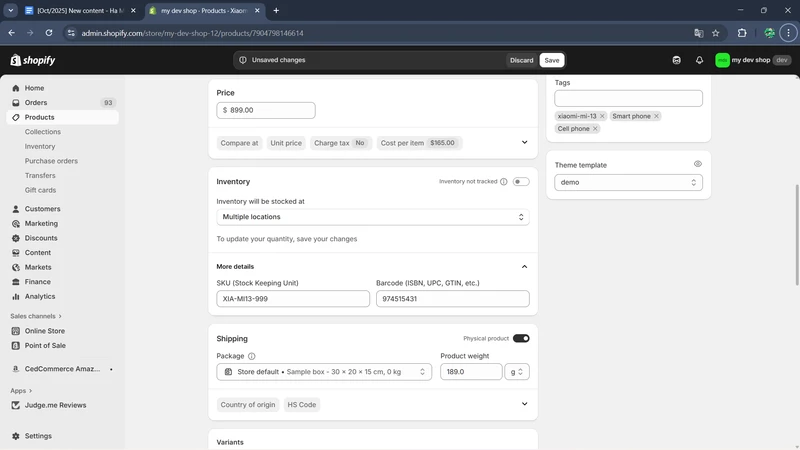
Task: Click the Package info icon
Action: 251,356
